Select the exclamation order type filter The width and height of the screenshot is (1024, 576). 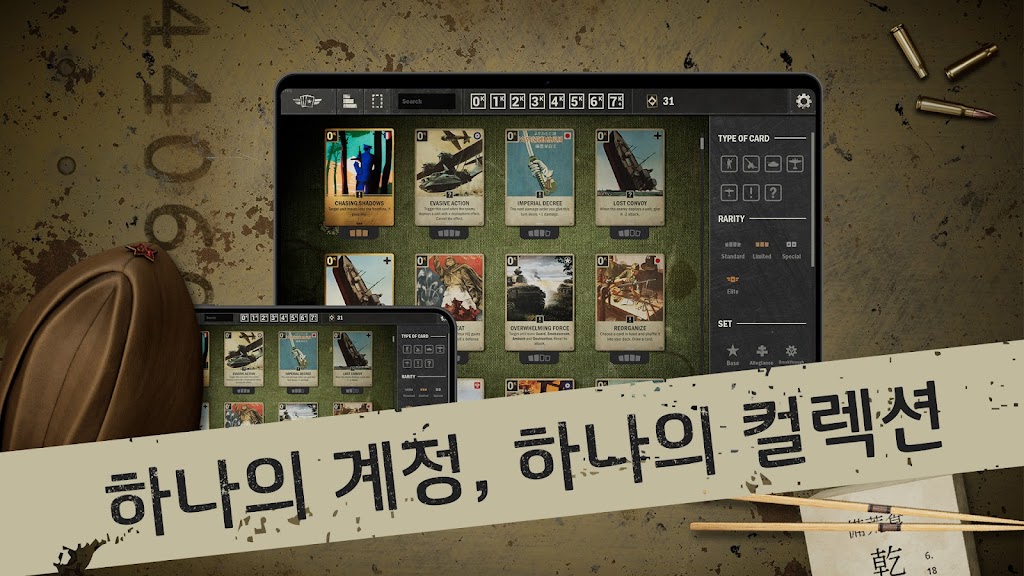(x=751, y=192)
